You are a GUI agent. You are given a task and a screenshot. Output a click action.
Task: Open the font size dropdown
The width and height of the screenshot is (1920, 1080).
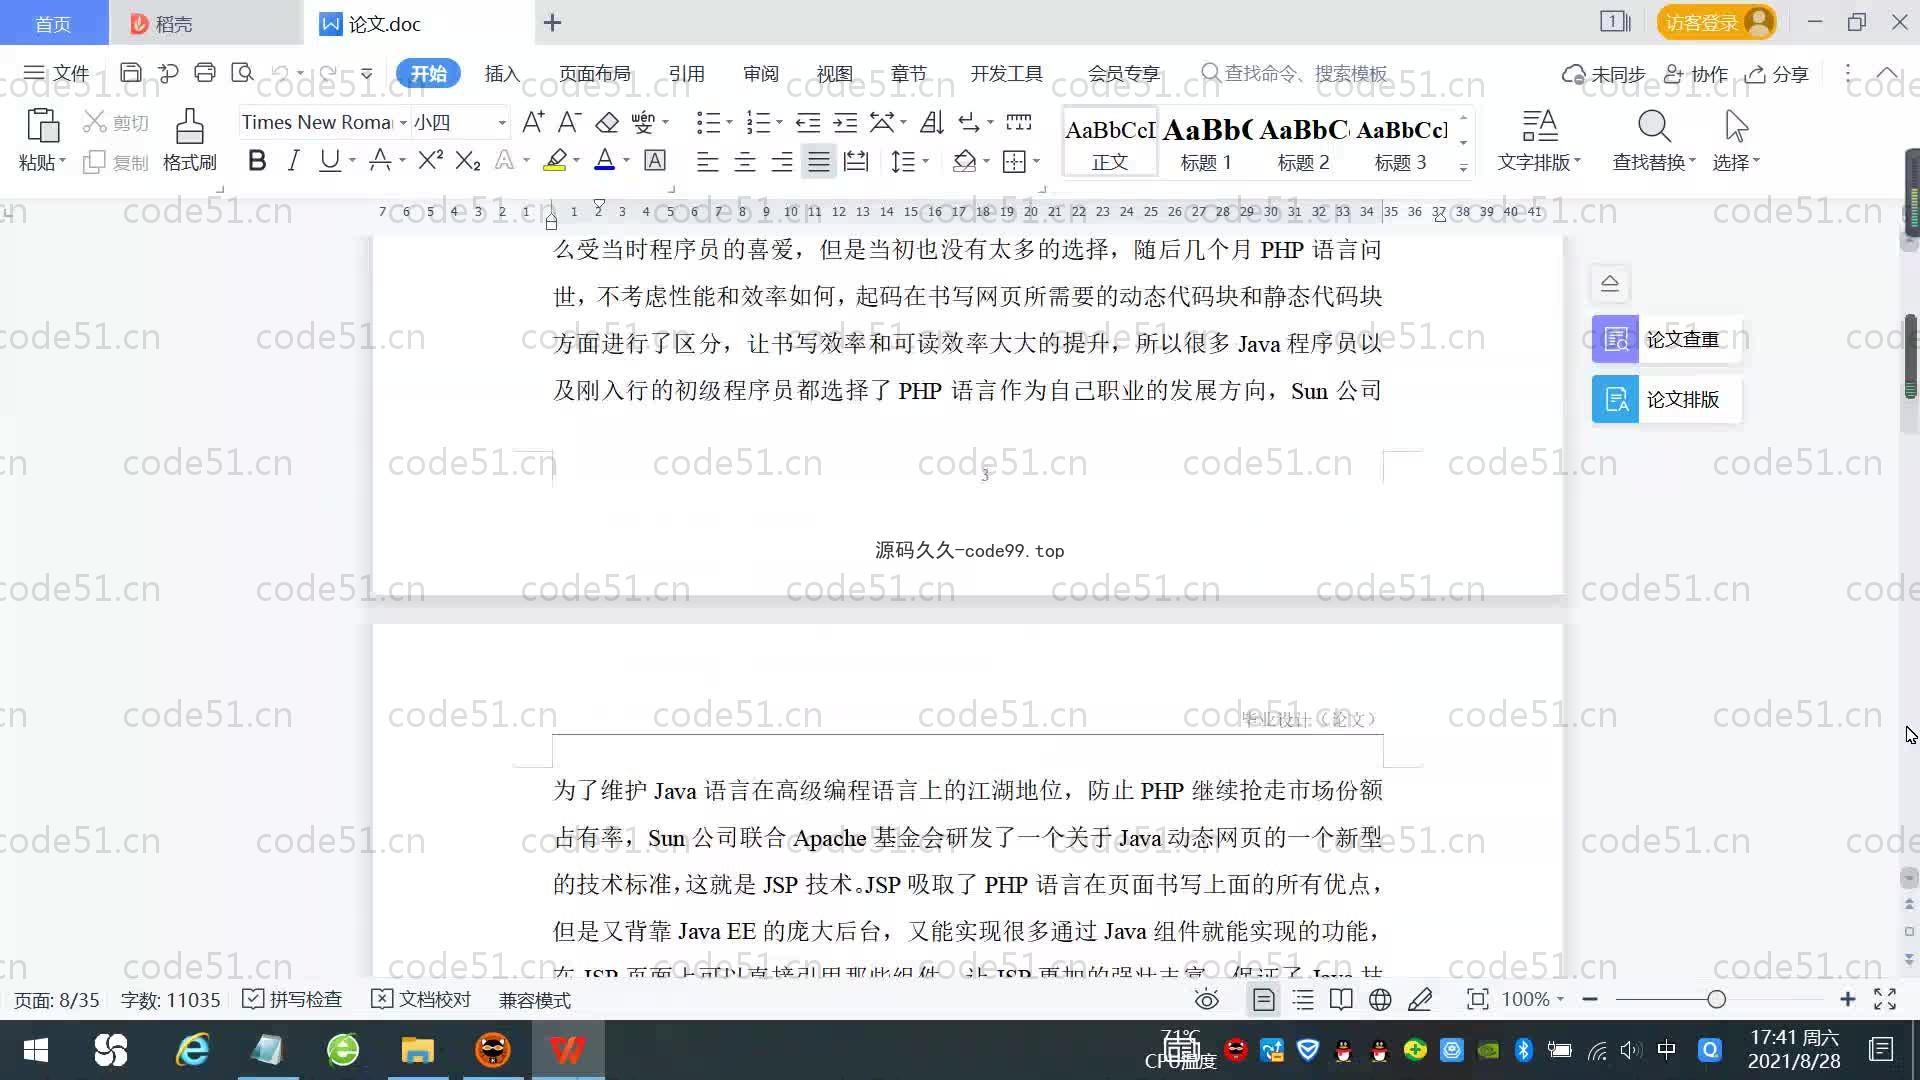[x=502, y=122]
